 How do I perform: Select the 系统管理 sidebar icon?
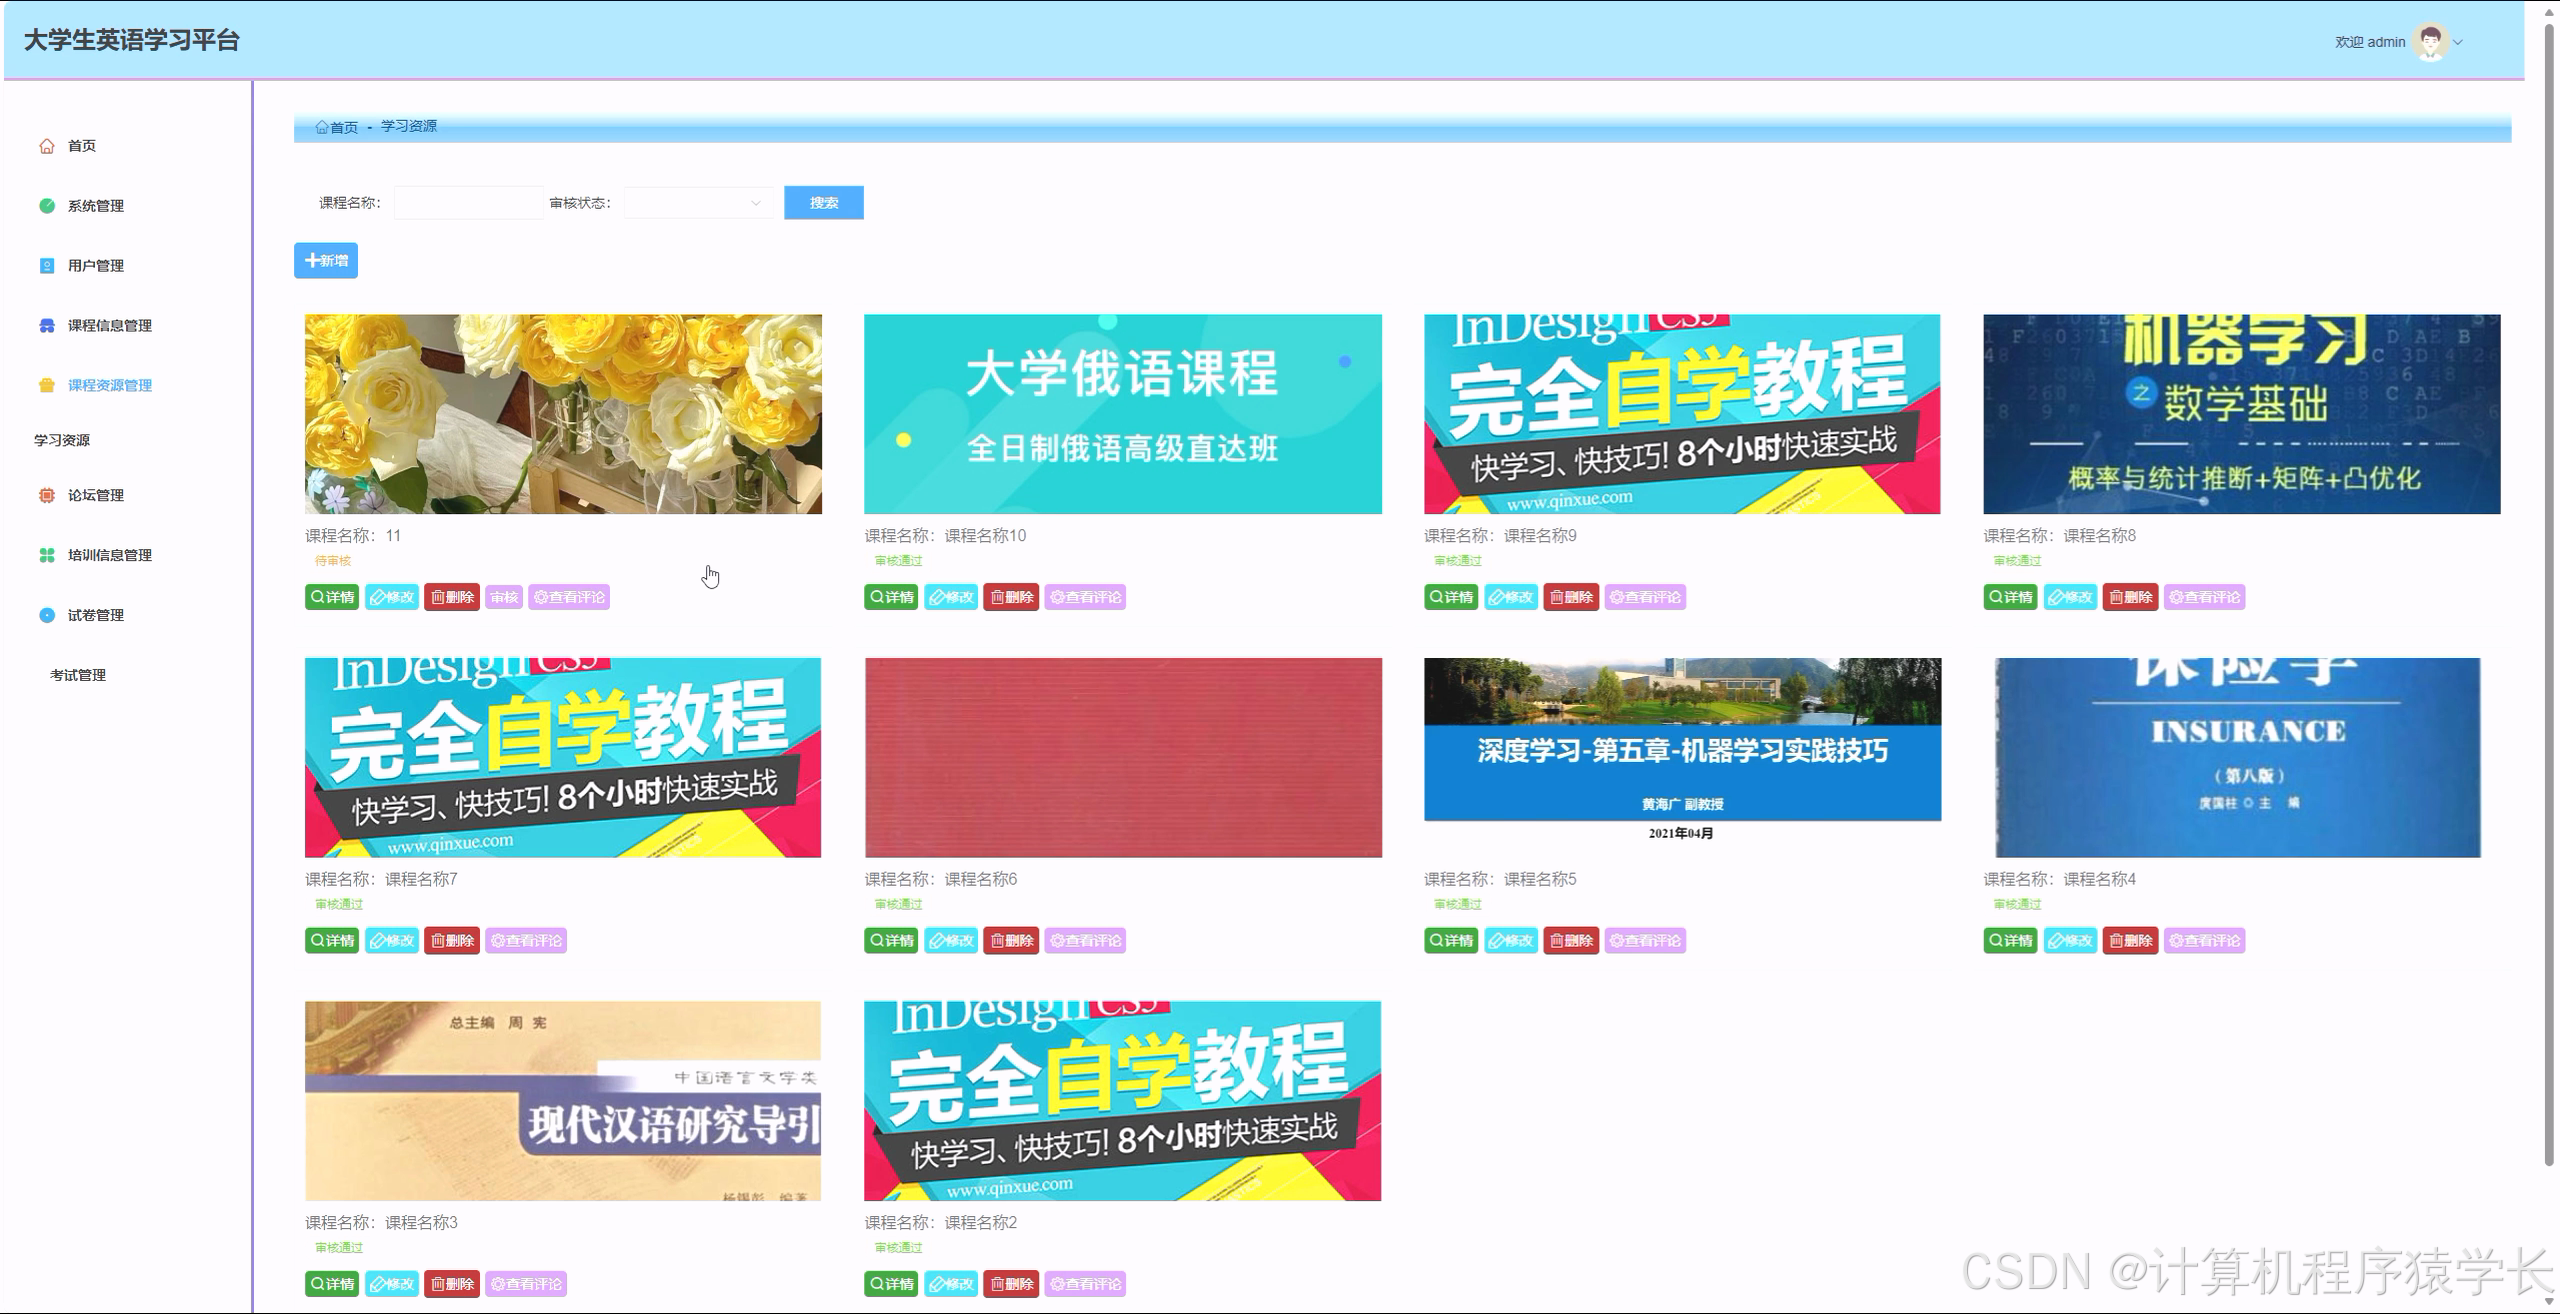point(46,206)
